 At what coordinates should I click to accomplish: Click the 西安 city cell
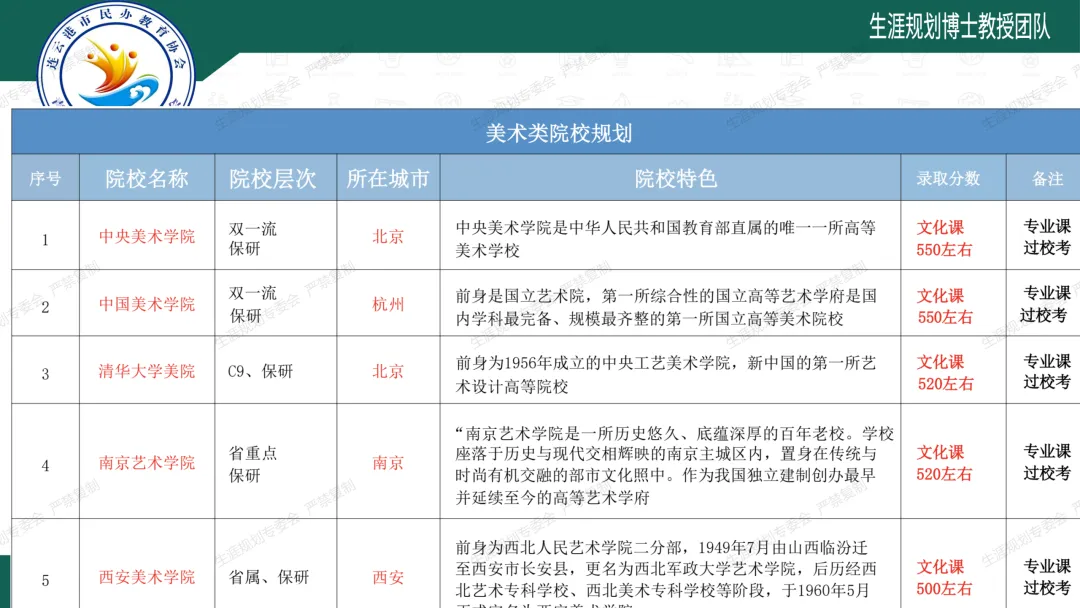click(x=388, y=577)
